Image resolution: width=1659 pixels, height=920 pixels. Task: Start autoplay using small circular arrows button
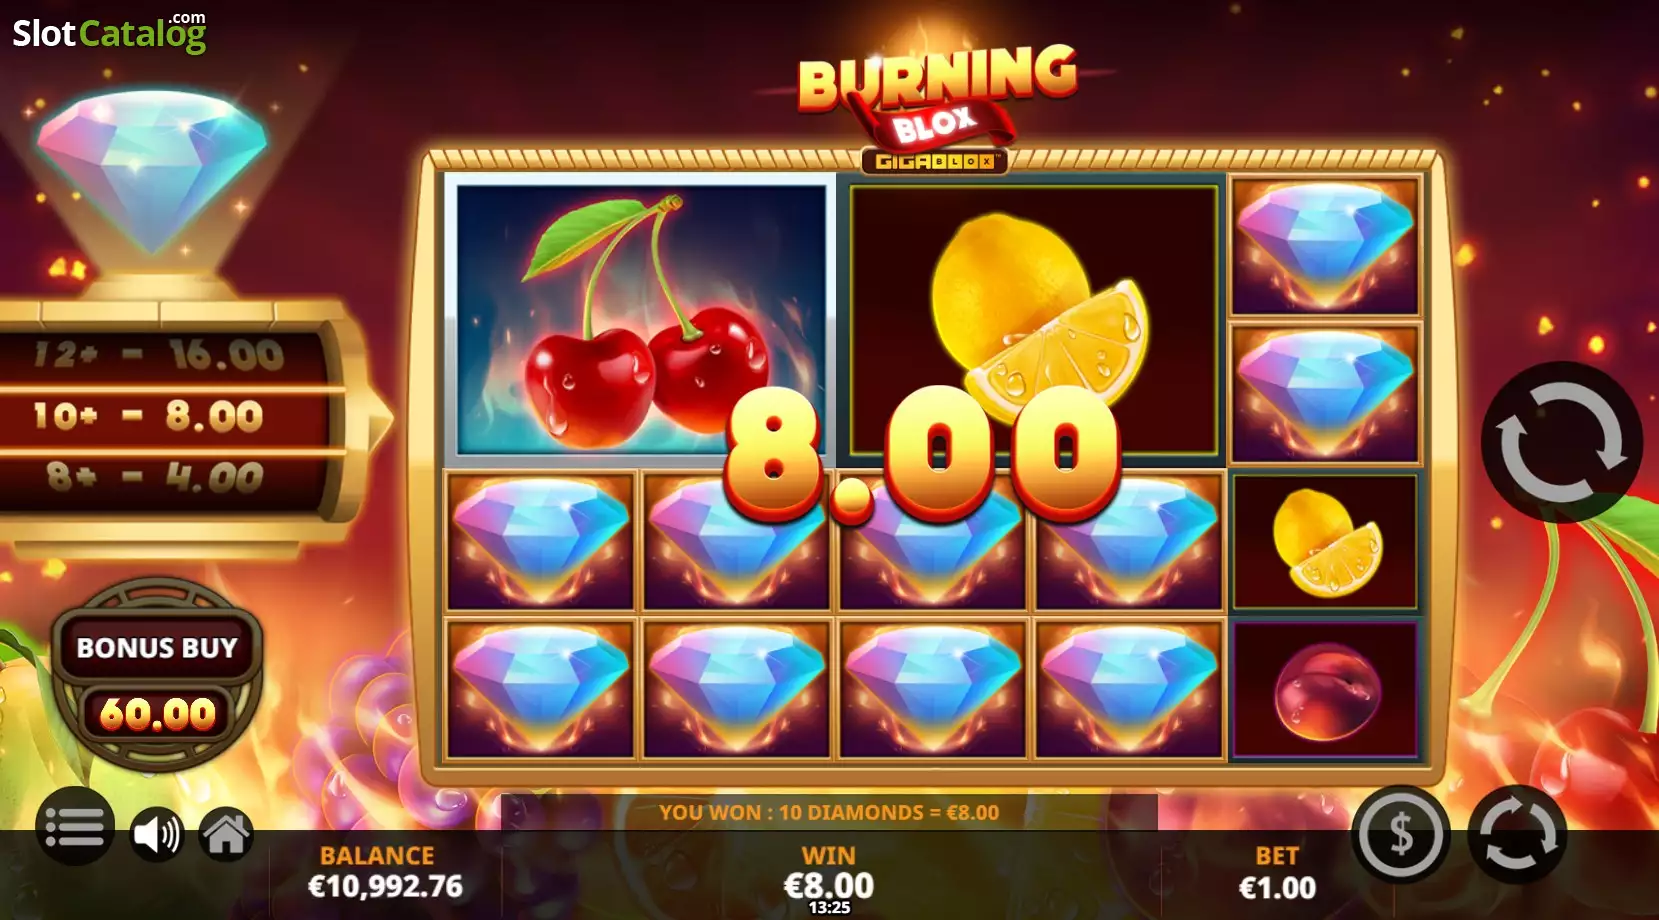point(1517,834)
